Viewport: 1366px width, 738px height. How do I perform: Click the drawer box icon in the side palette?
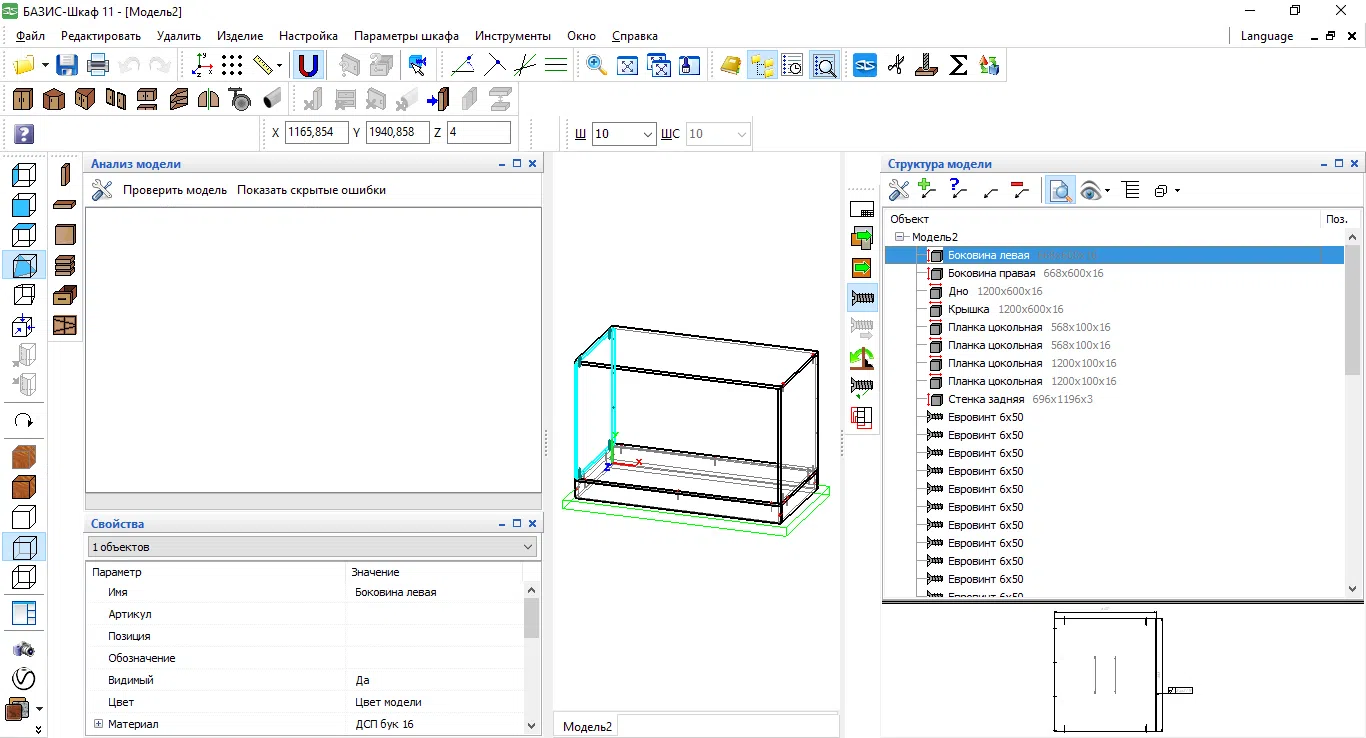pos(65,295)
